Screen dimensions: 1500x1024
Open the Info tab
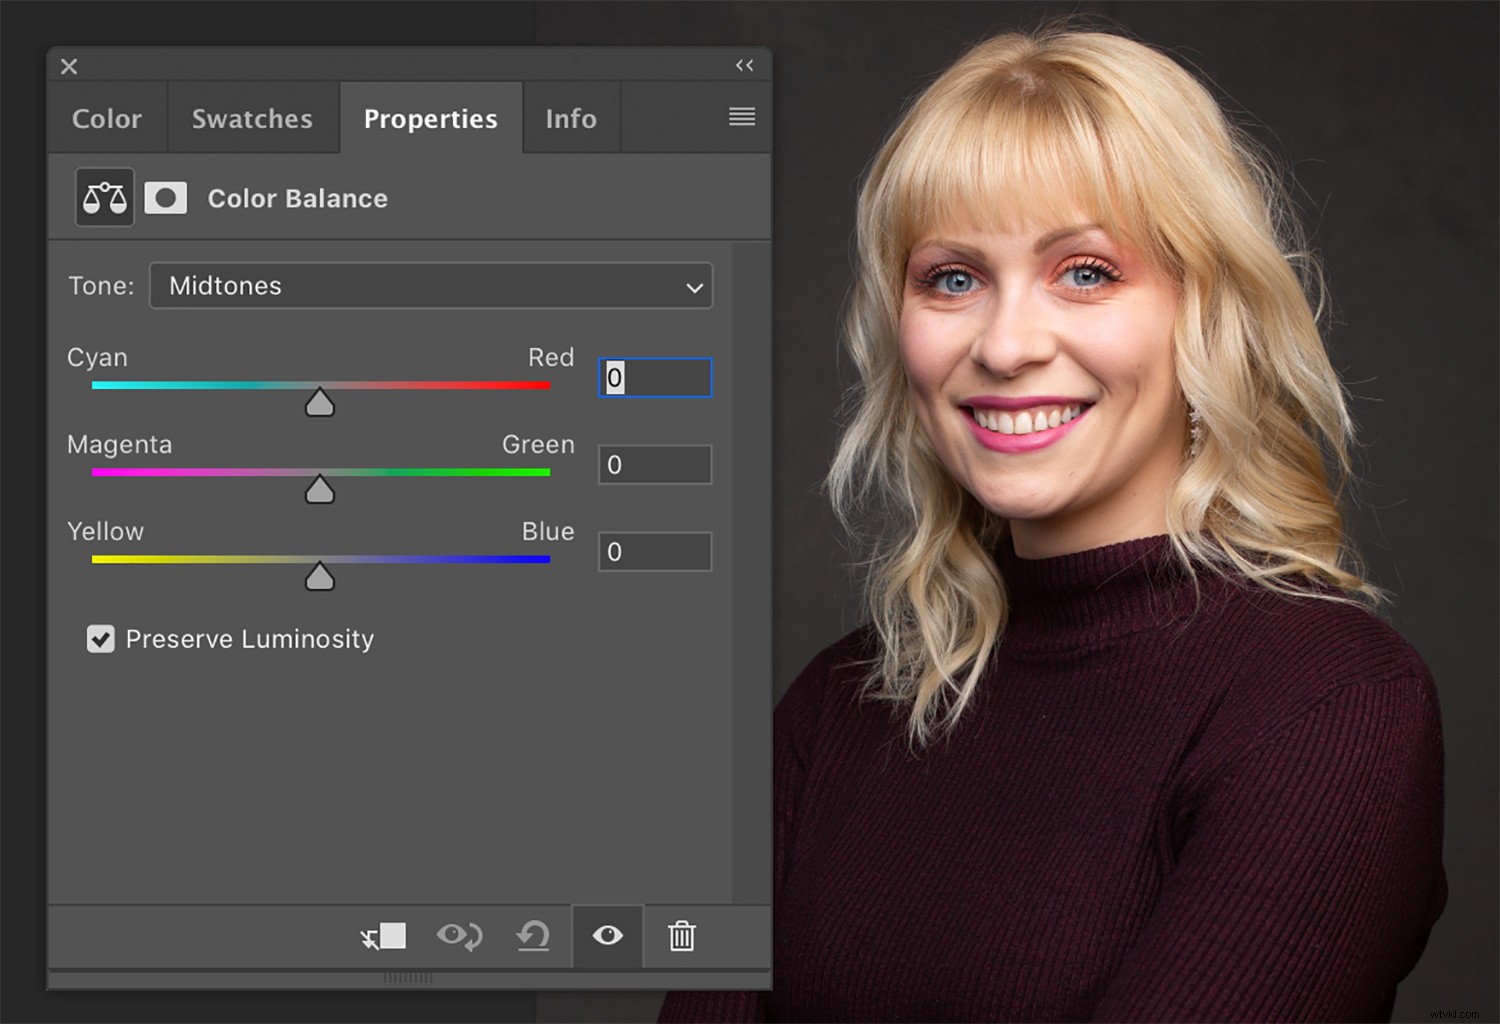[x=570, y=118]
